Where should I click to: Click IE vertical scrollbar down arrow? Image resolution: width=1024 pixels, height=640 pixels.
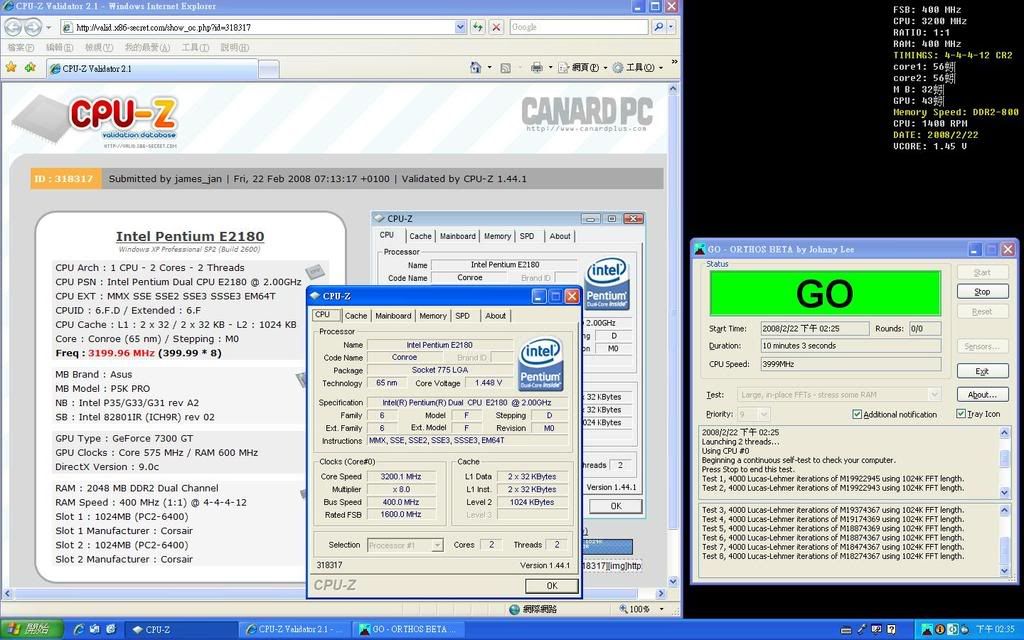click(x=673, y=581)
